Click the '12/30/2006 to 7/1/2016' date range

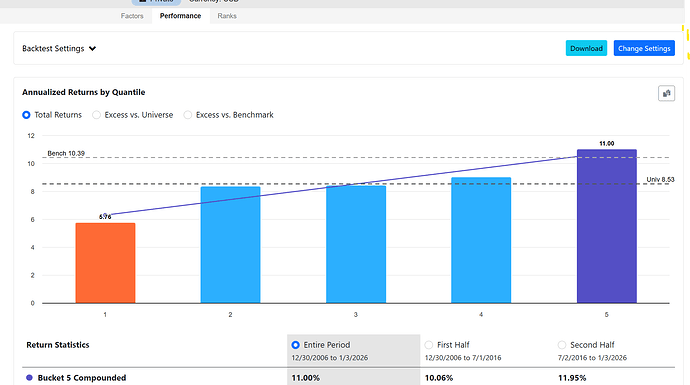point(463,358)
